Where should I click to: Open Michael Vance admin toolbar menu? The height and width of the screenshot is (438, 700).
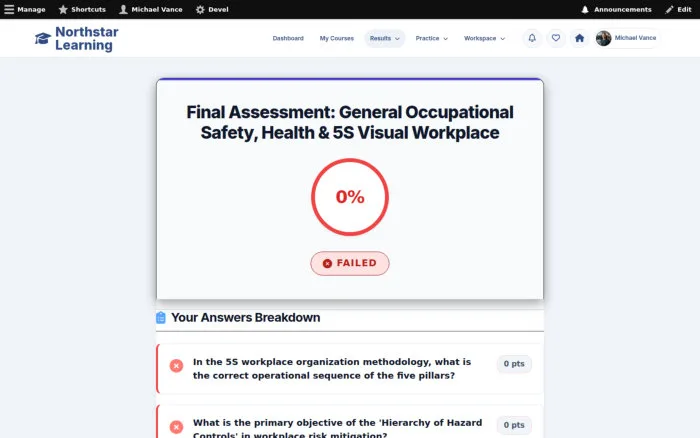point(151,9)
